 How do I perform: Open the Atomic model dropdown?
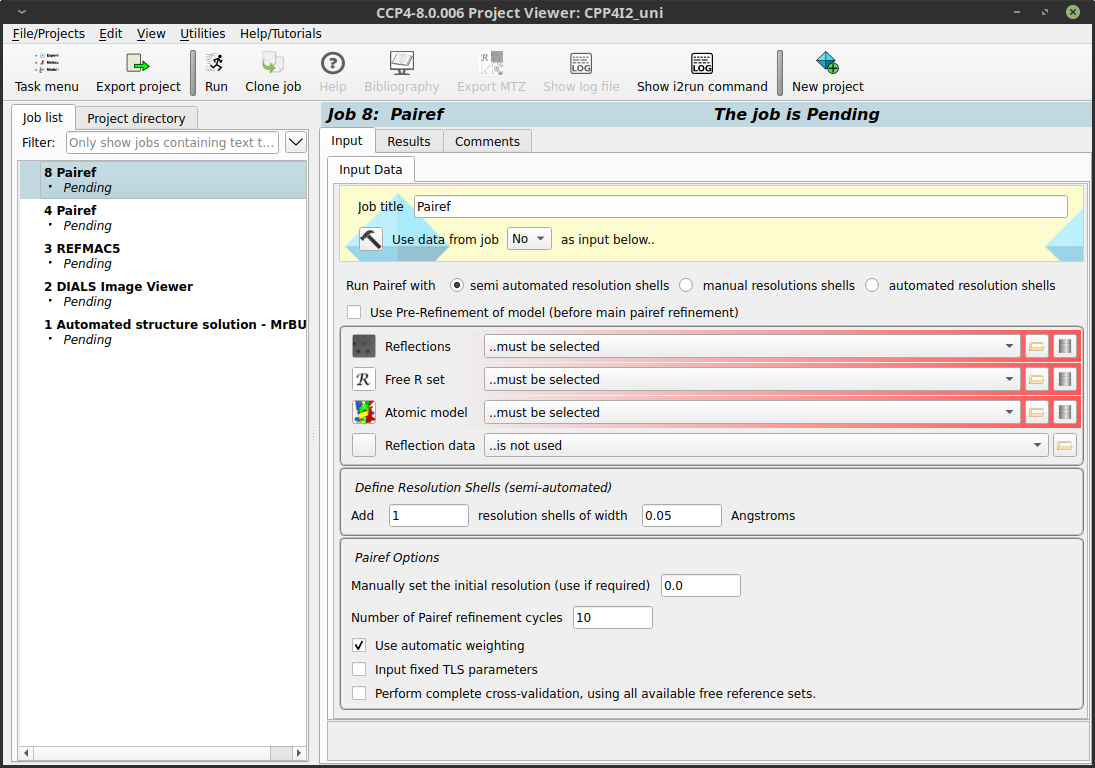click(752, 412)
